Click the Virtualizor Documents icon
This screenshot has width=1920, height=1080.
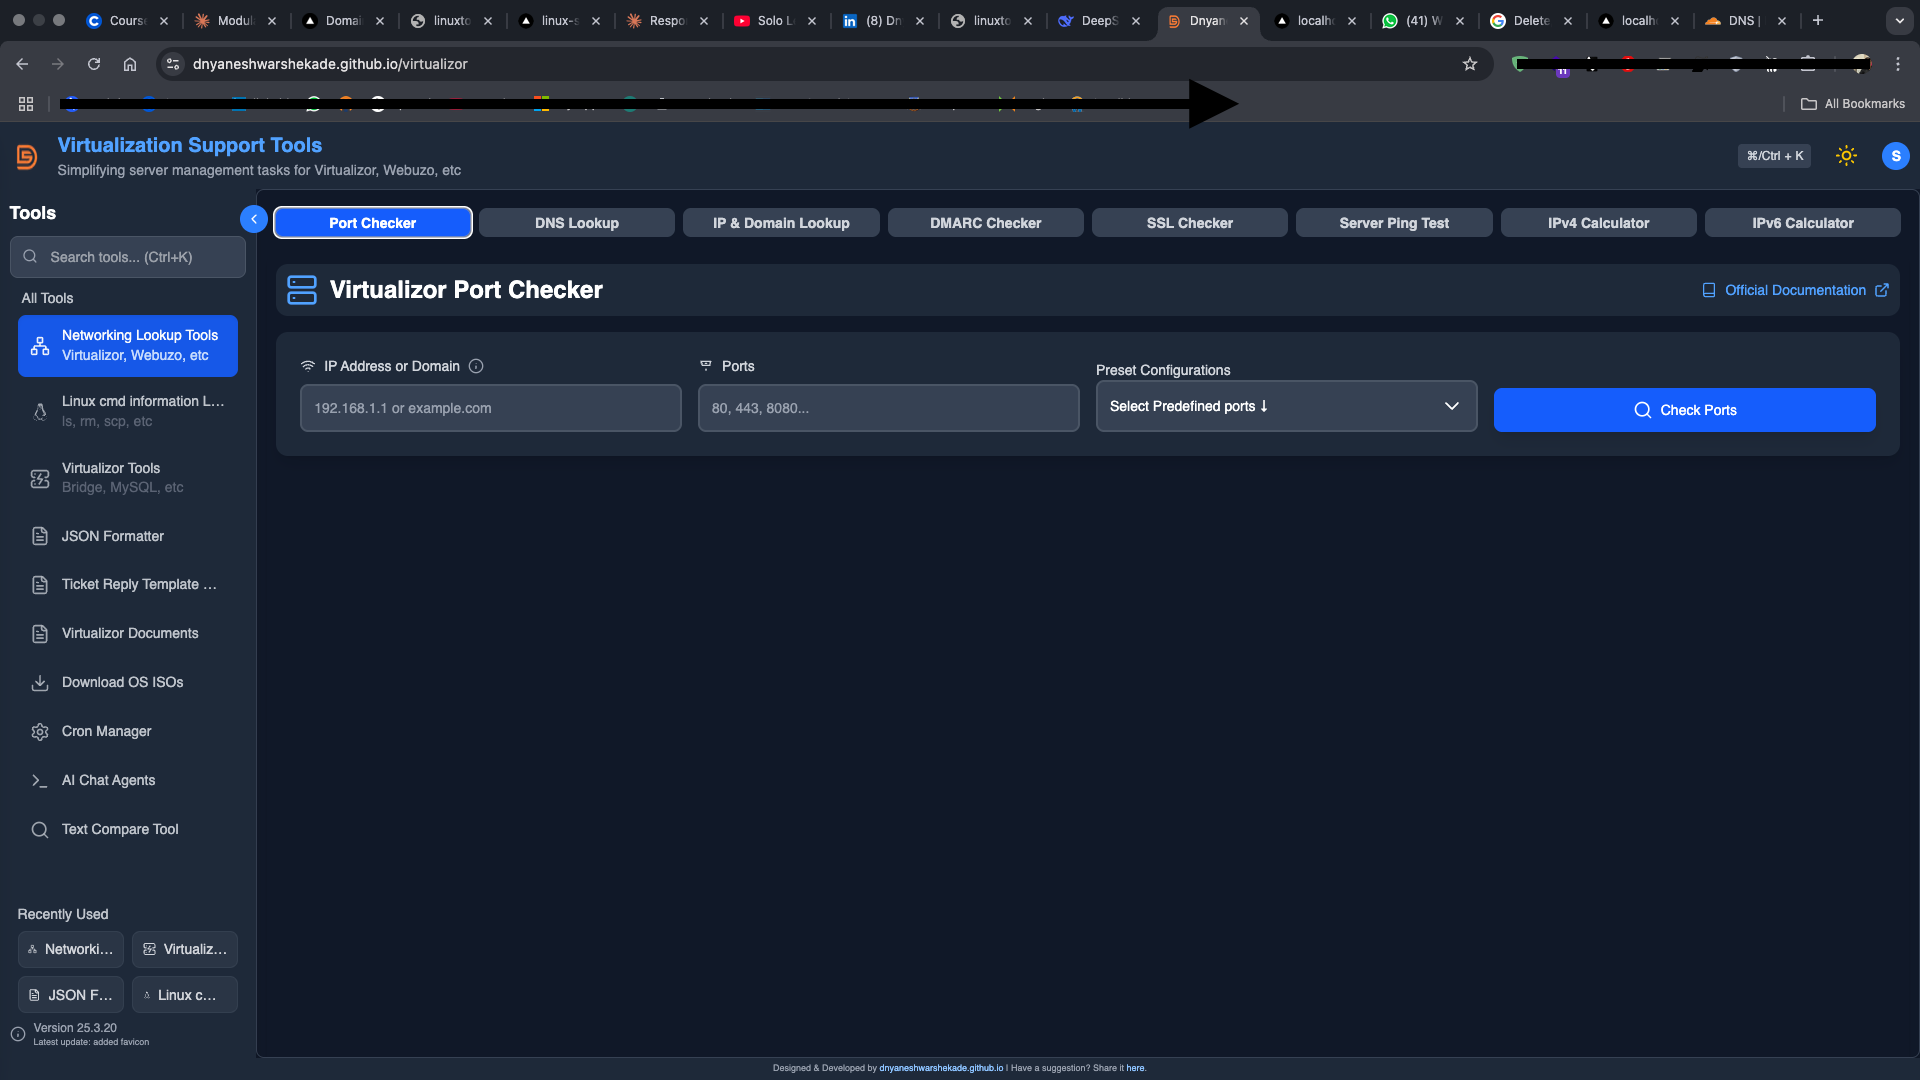coord(40,634)
